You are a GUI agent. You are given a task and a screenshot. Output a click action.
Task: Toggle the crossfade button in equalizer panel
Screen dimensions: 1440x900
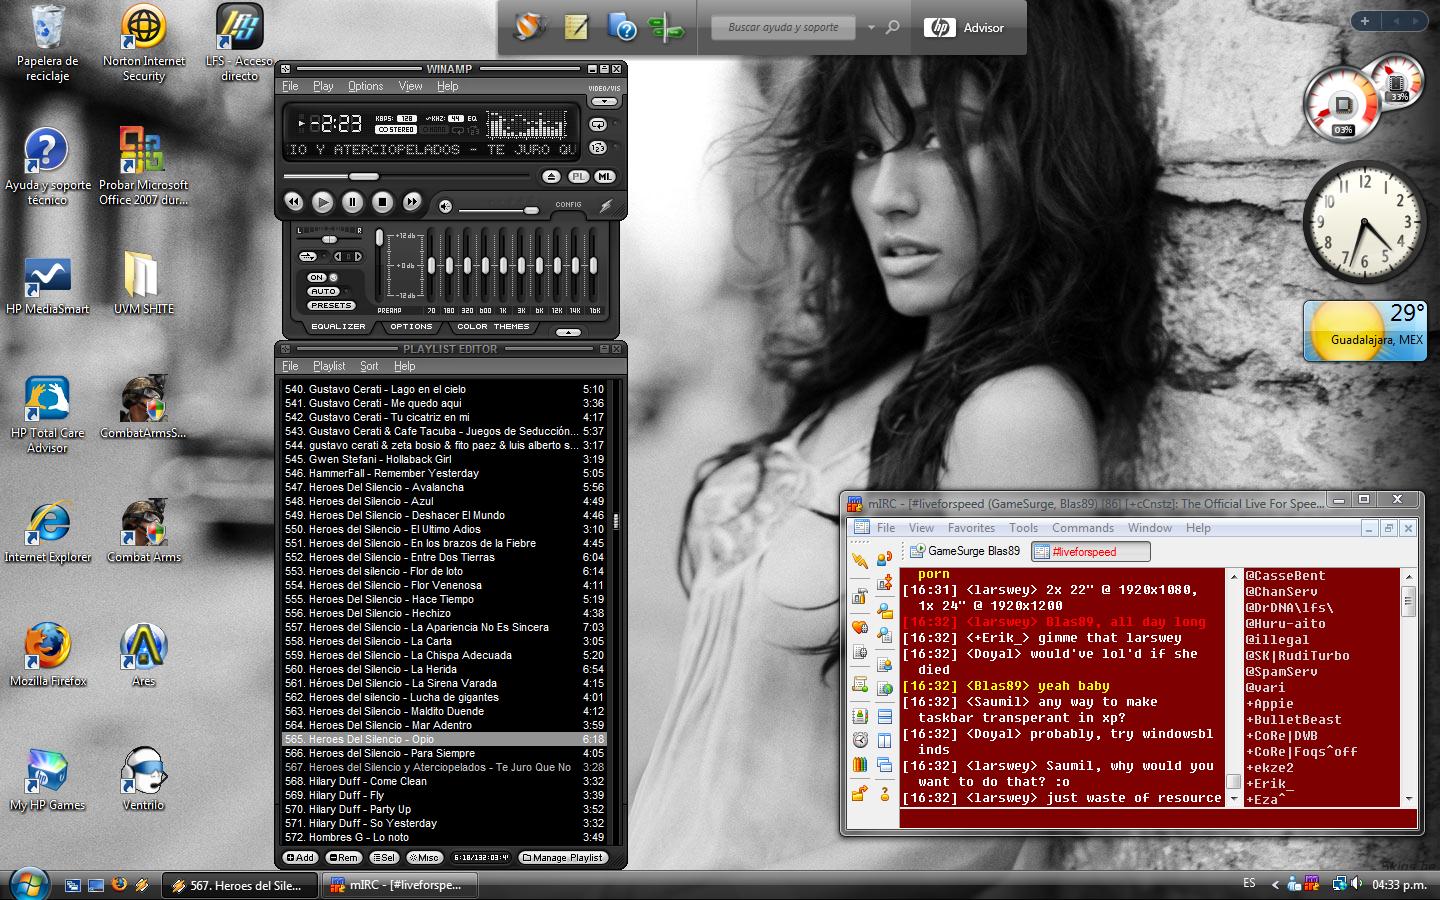tap(310, 257)
